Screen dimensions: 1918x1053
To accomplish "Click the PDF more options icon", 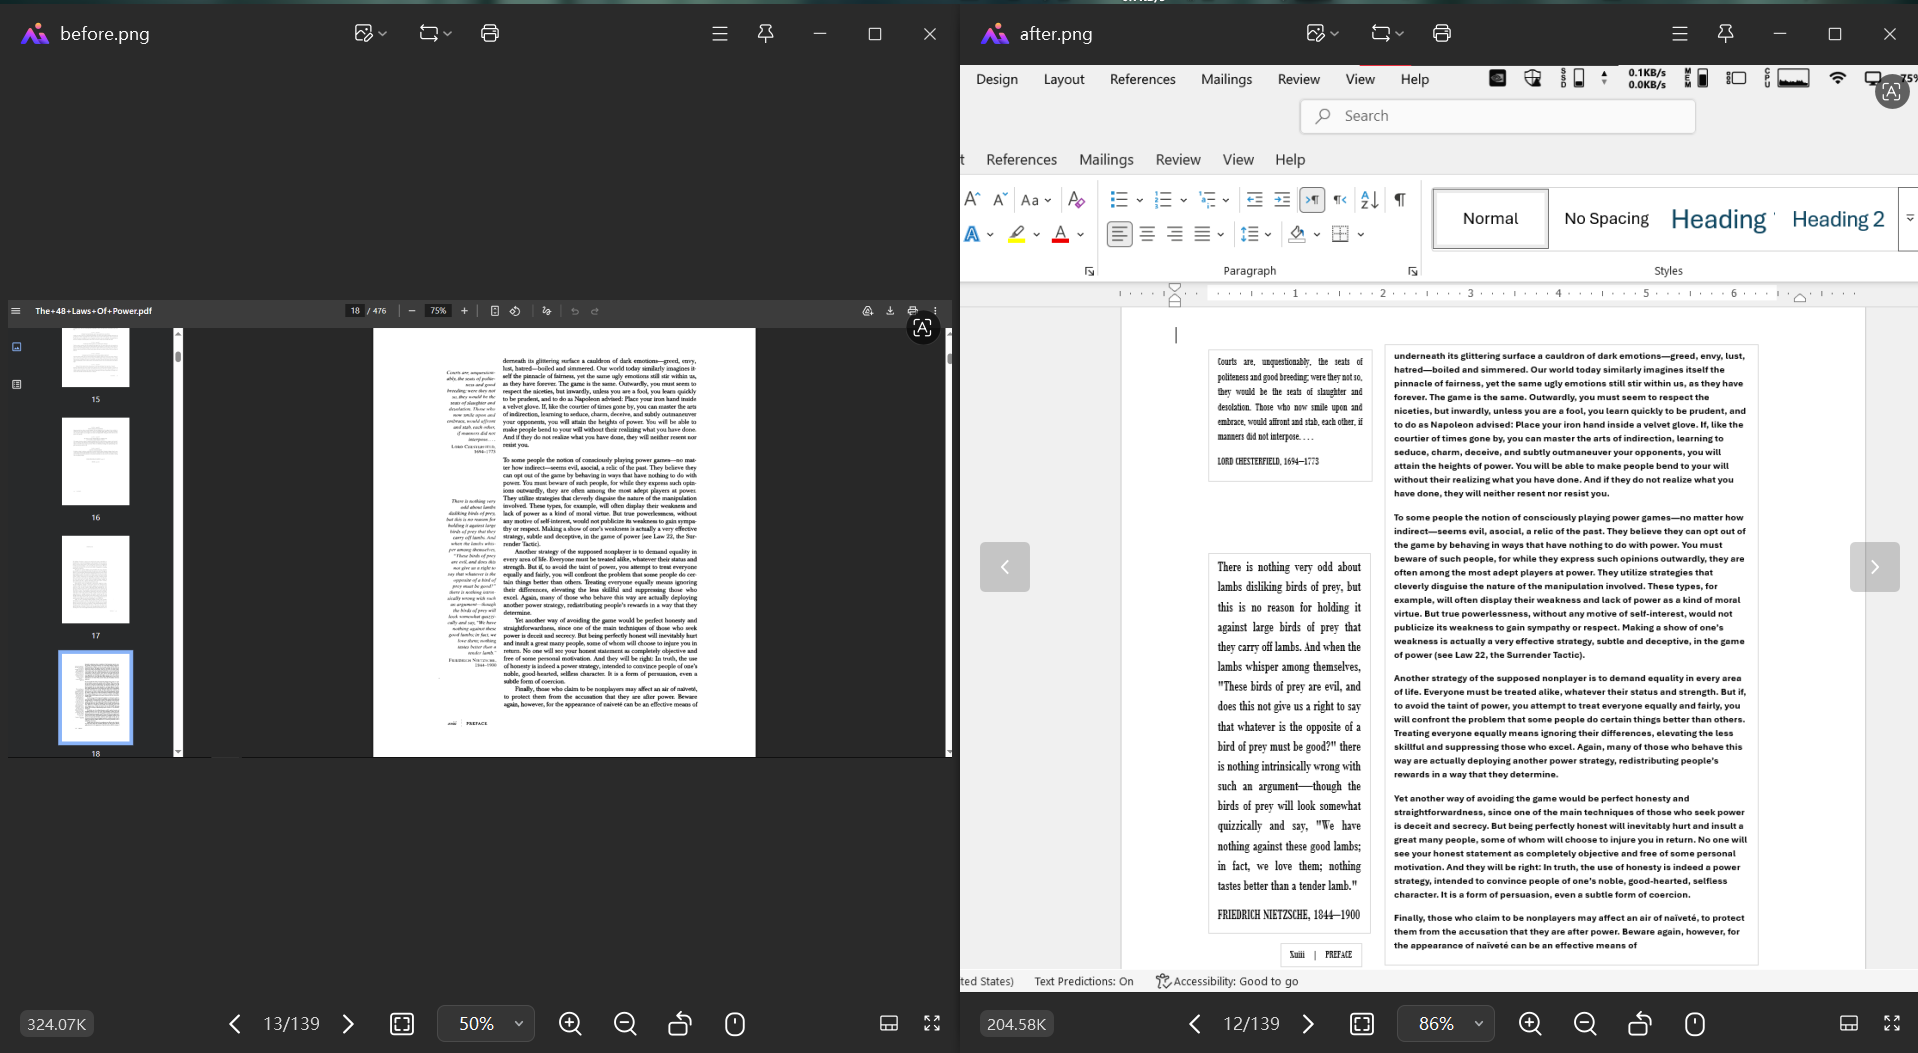I will (x=935, y=311).
